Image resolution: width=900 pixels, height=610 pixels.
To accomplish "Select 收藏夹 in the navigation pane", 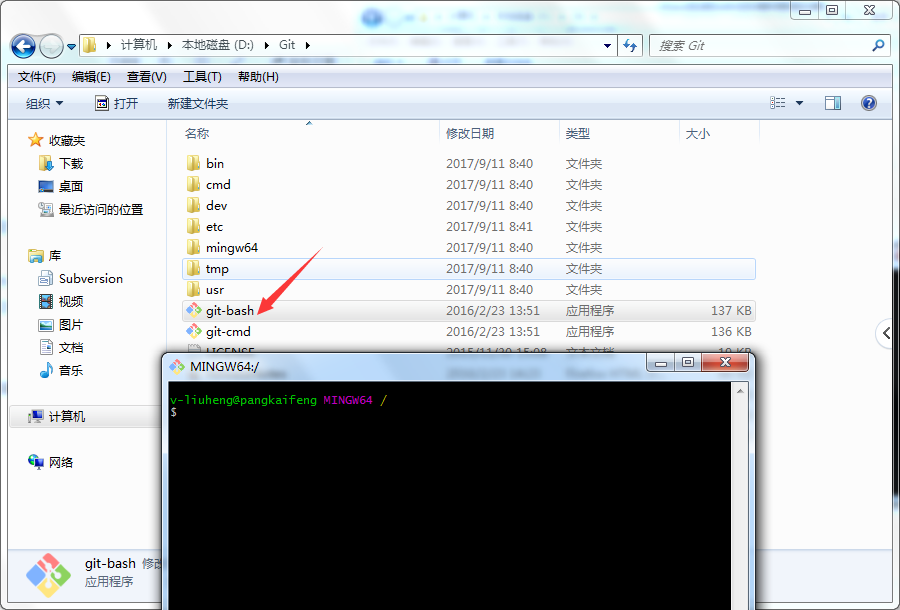I will (x=56, y=141).
